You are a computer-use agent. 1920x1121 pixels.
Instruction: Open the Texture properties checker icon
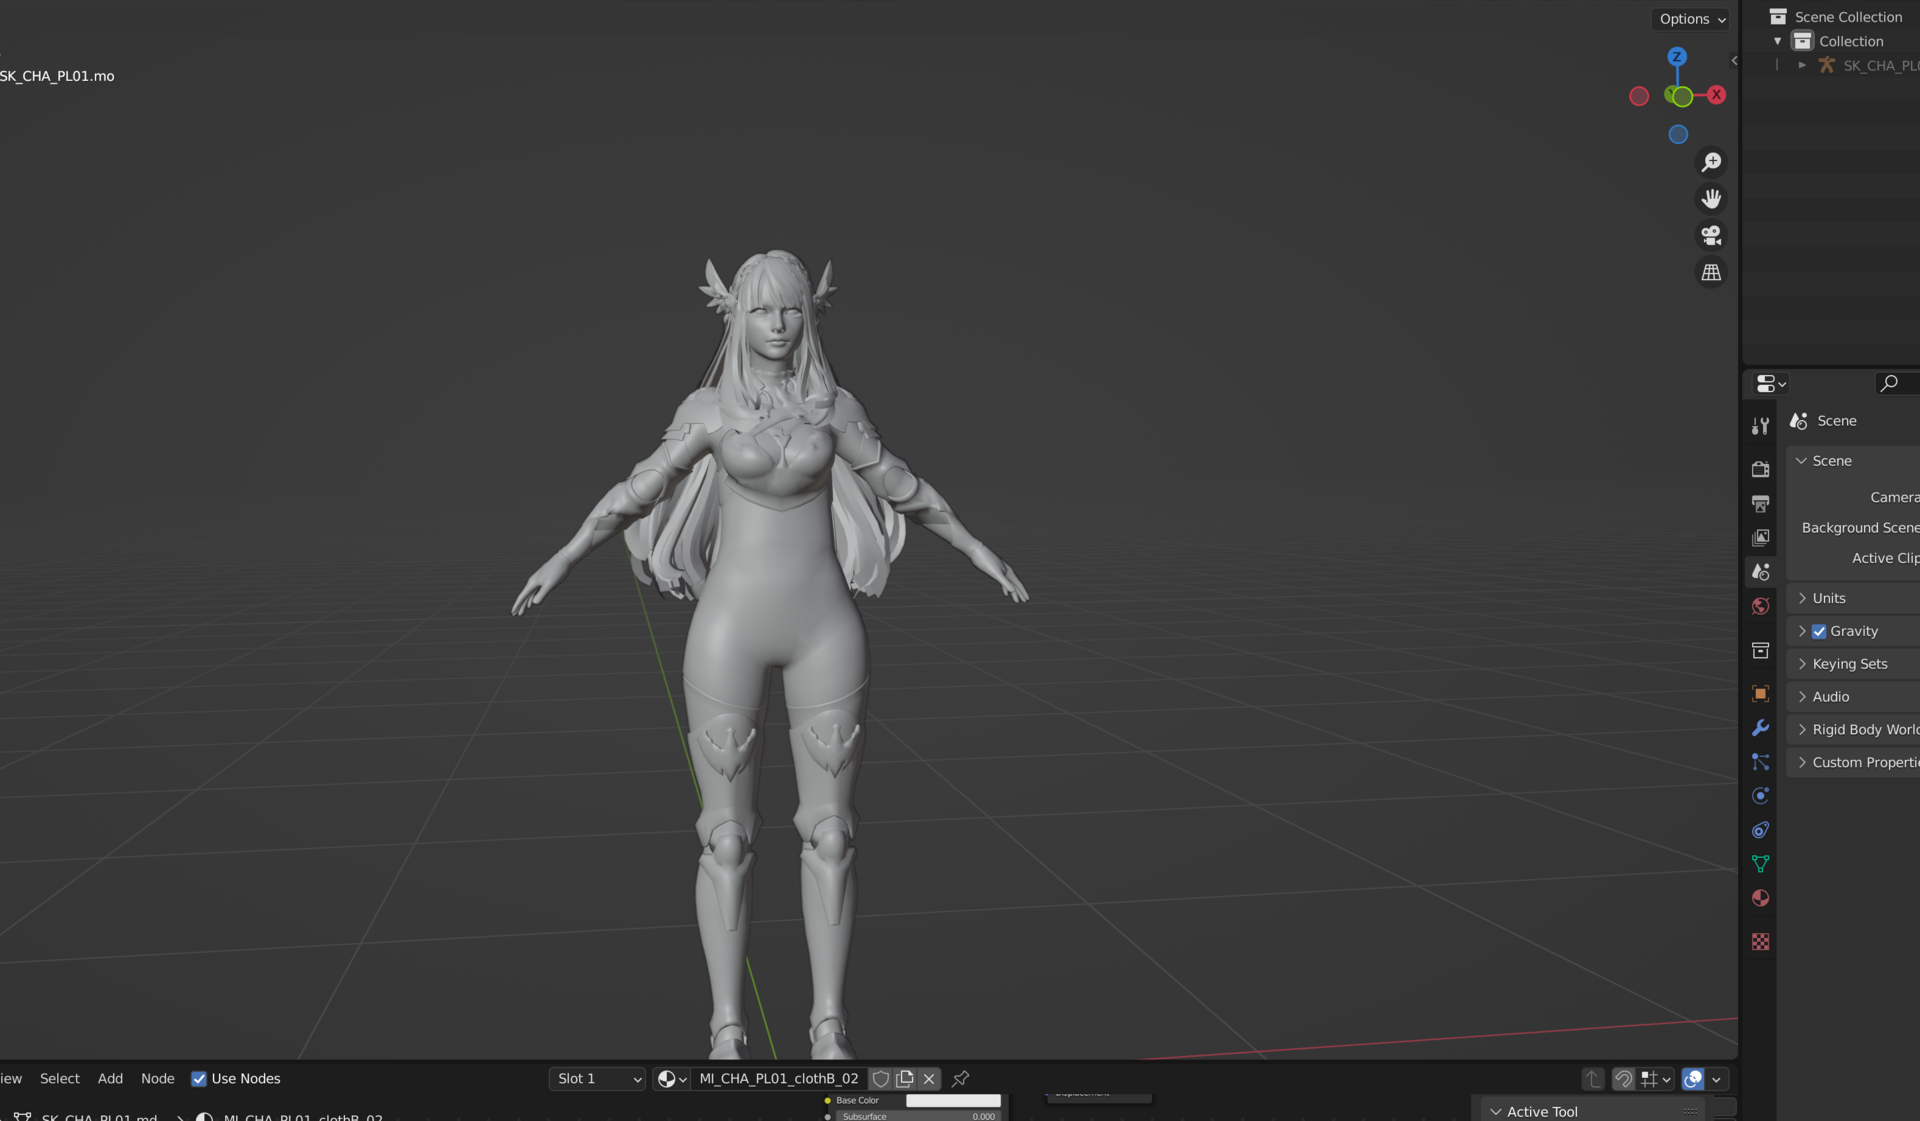[x=1760, y=942]
